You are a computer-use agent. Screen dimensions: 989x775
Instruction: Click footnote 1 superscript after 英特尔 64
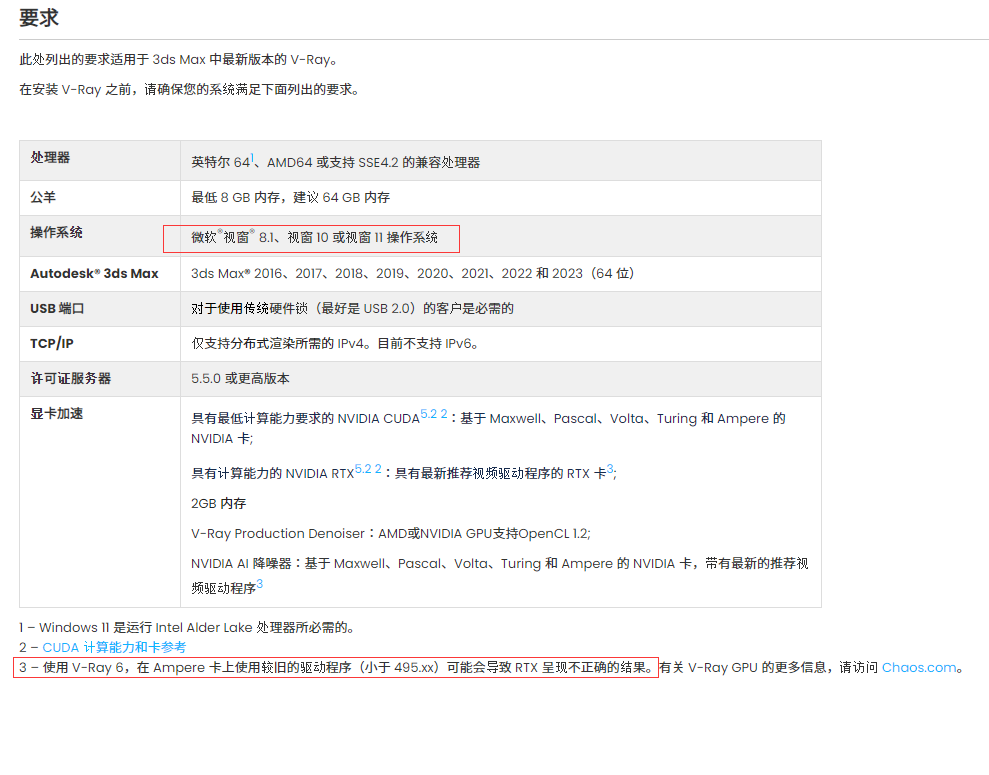pos(252,158)
